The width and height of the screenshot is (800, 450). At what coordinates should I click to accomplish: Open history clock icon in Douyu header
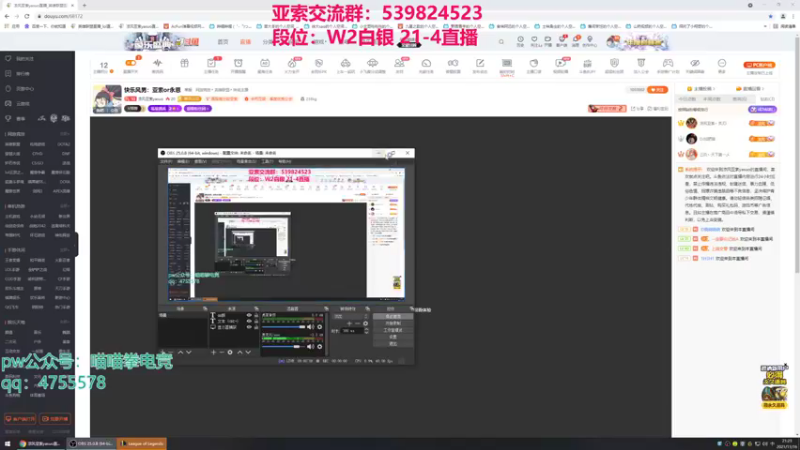click(520, 39)
